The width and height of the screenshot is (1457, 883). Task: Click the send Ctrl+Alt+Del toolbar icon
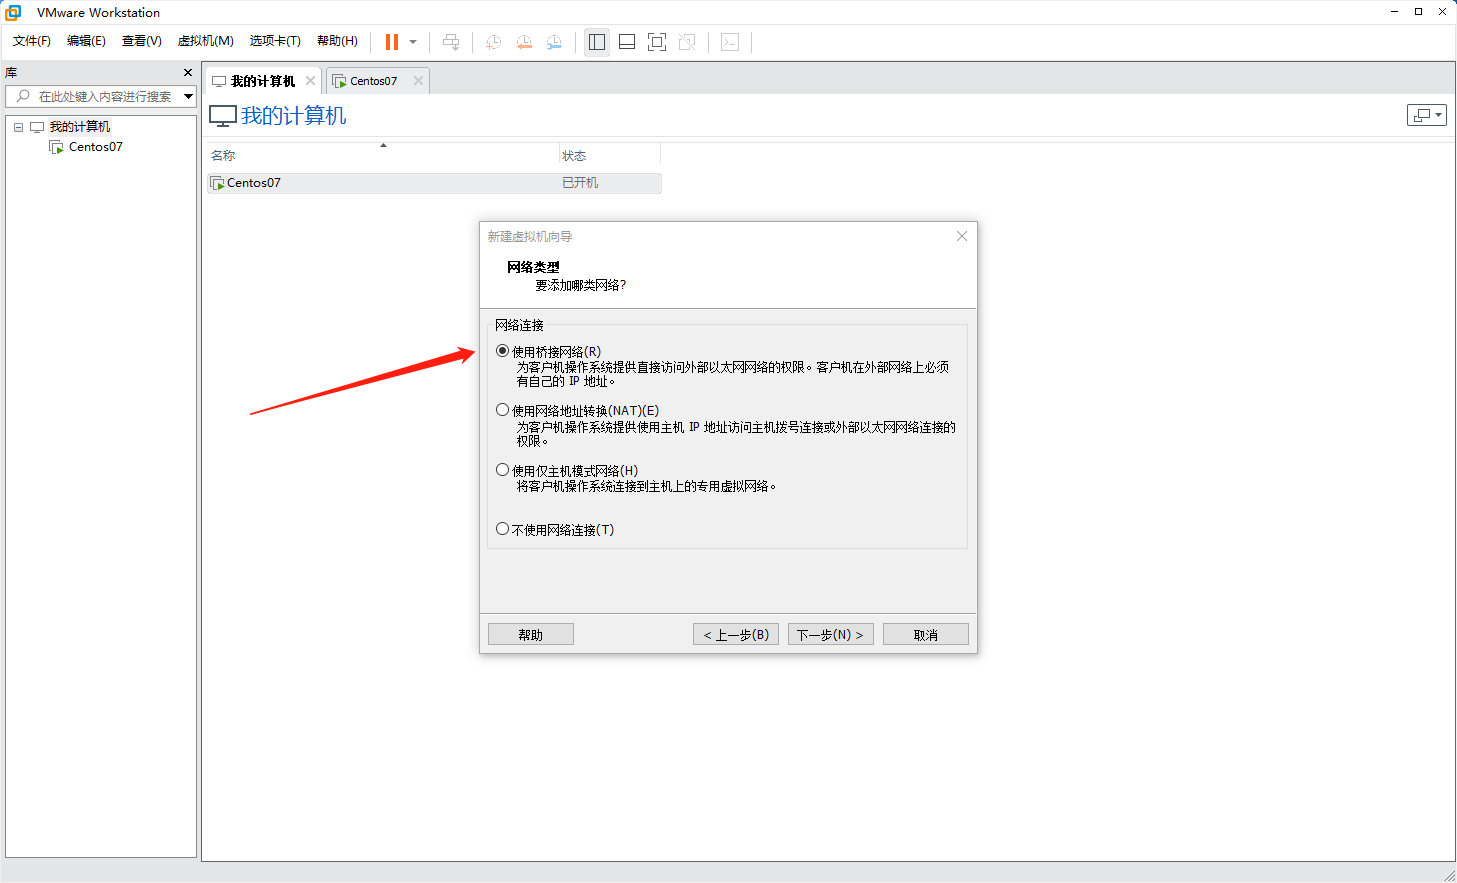click(451, 42)
